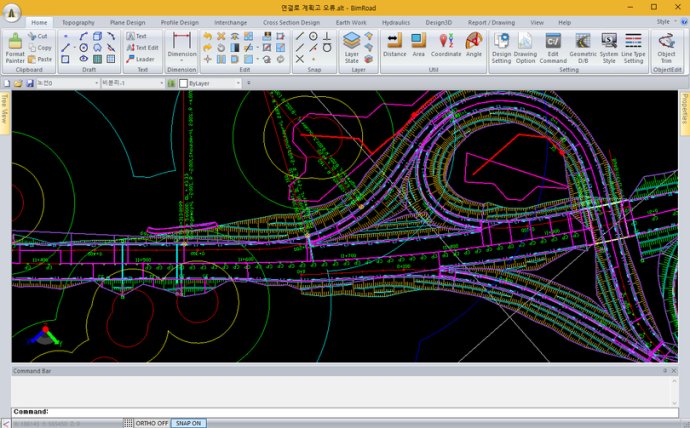Click the new file icon in quick bar
The height and width of the screenshot is (428, 690).
click(x=7, y=83)
